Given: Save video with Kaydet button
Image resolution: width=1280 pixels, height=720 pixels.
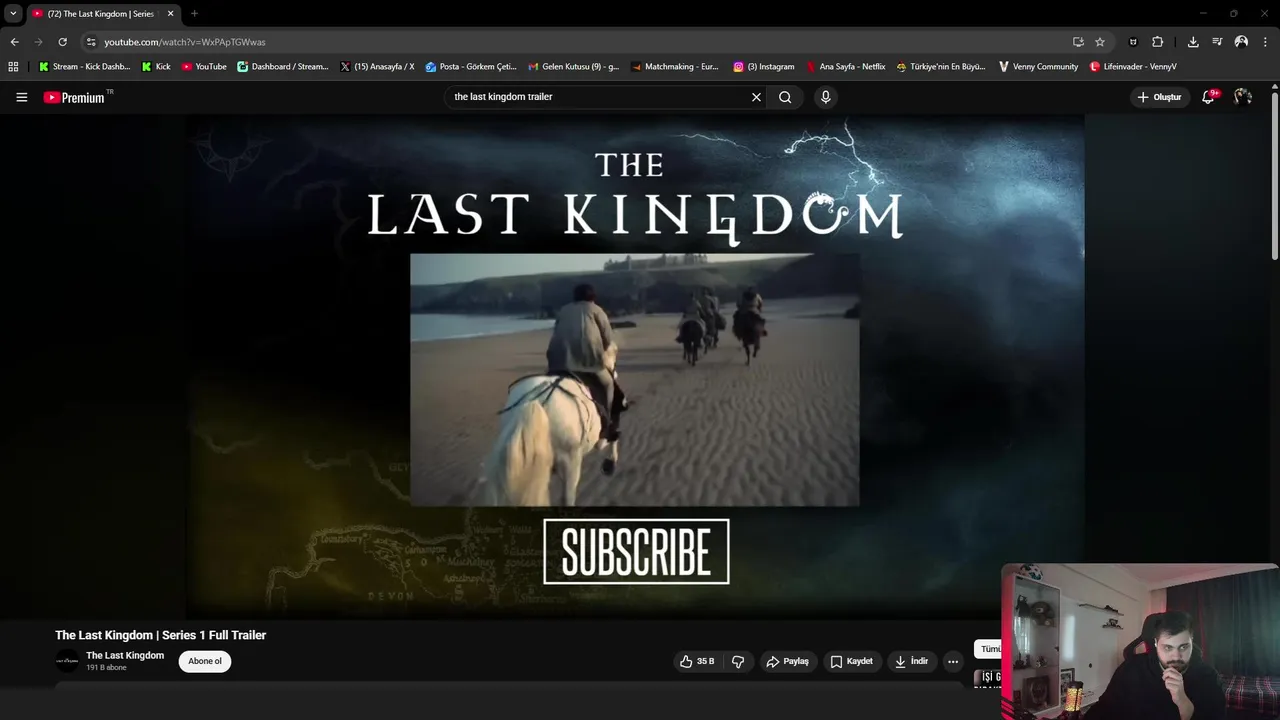Looking at the screenshot, I should (x=852, y=661).
